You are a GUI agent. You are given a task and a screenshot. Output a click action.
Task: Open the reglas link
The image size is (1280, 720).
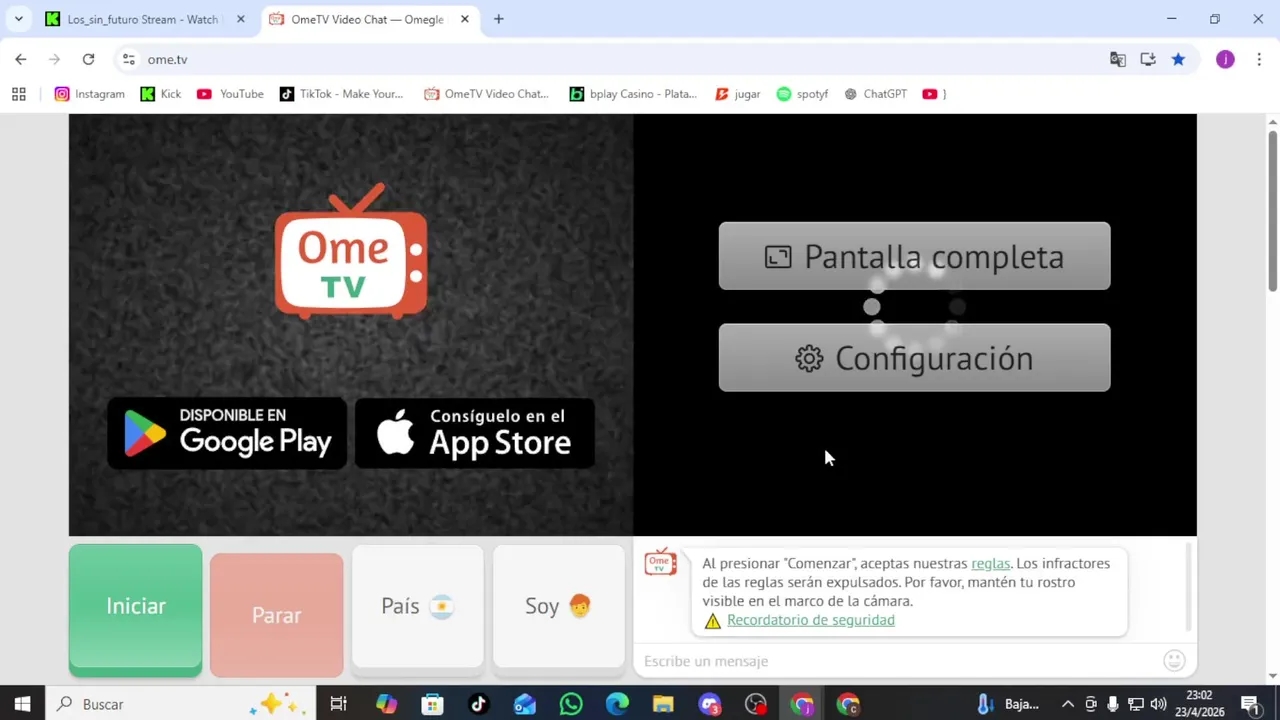(990, 563)
